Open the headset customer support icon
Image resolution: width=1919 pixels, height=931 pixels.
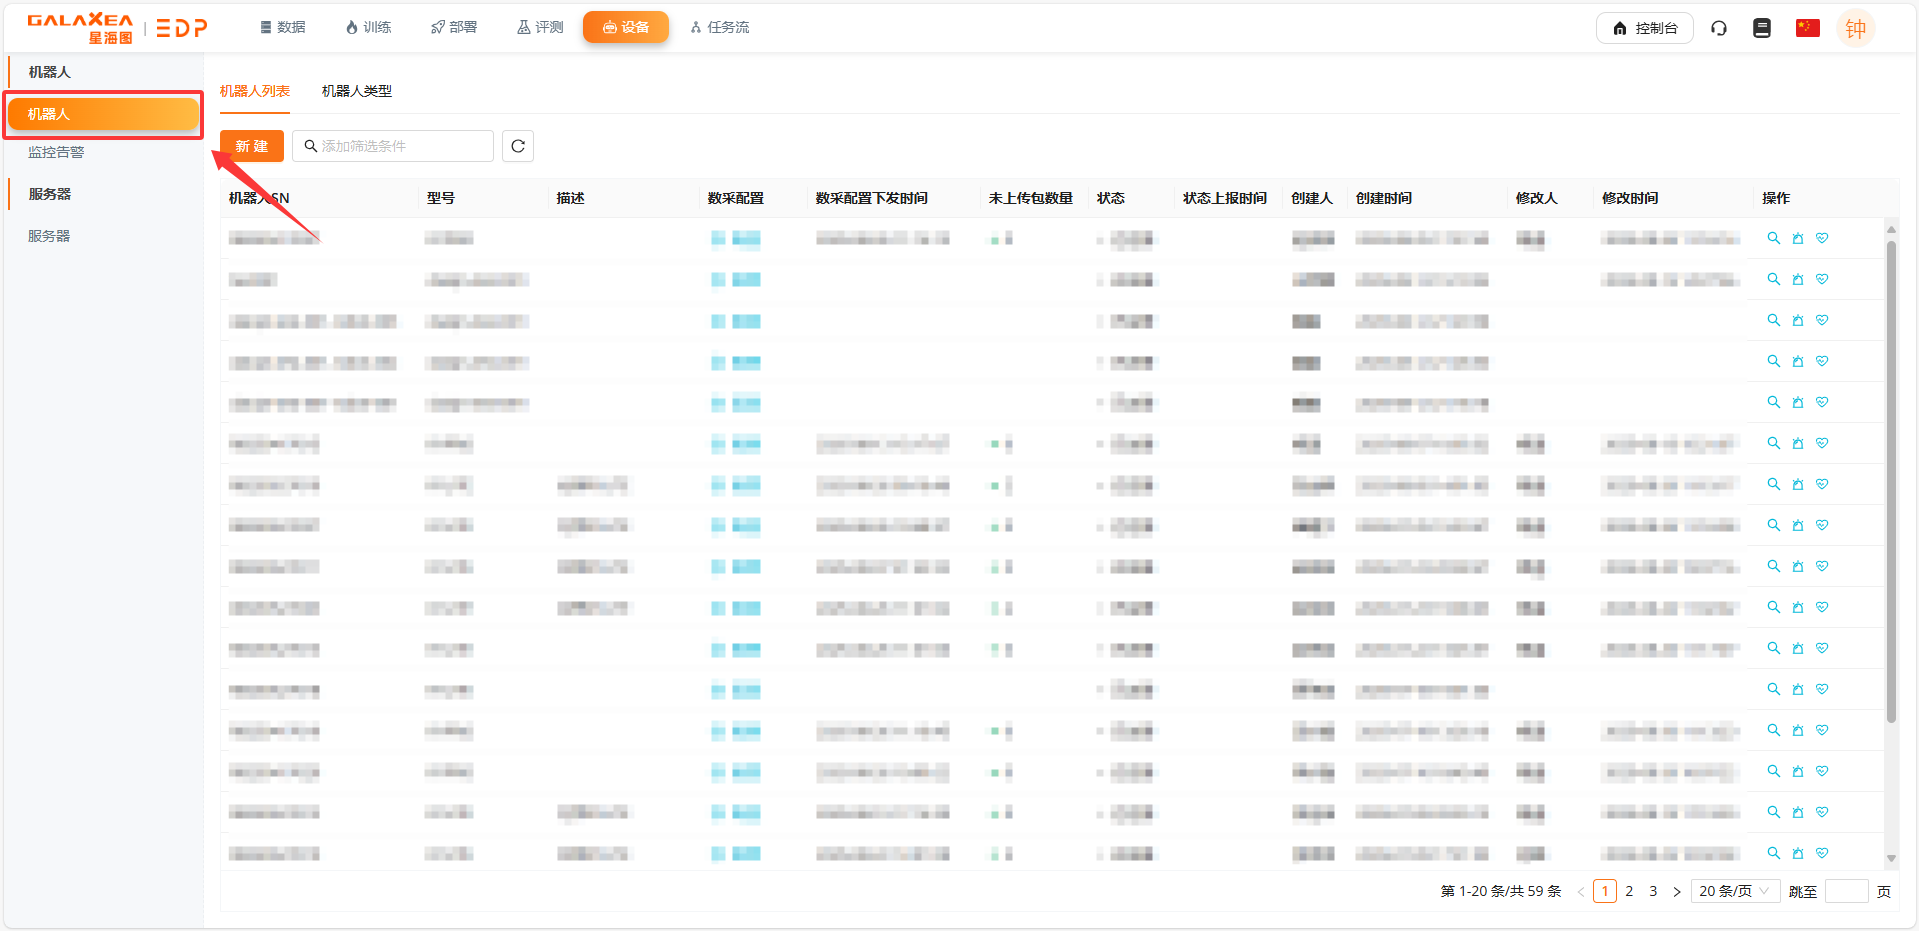click(1719, 28)
